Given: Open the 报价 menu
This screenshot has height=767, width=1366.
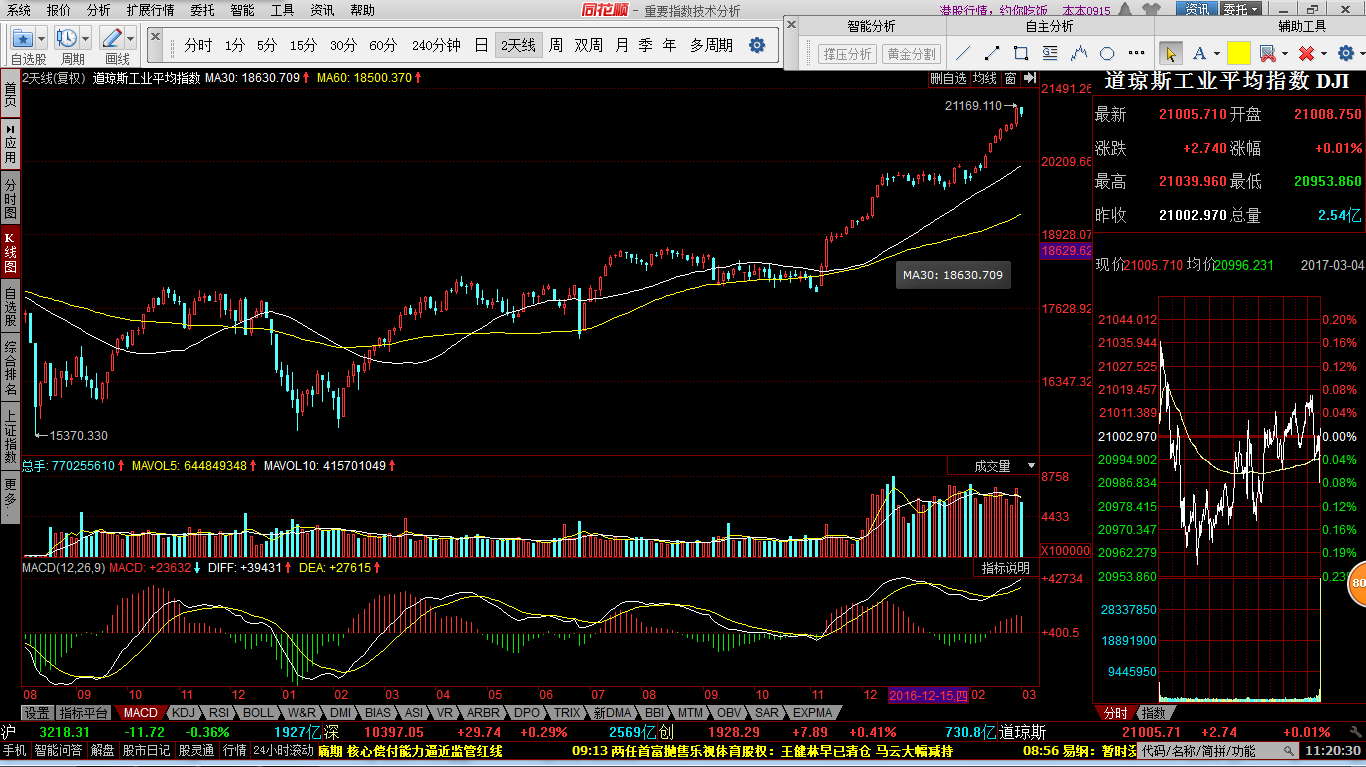Looking at the screenshot, I should 59,10.
